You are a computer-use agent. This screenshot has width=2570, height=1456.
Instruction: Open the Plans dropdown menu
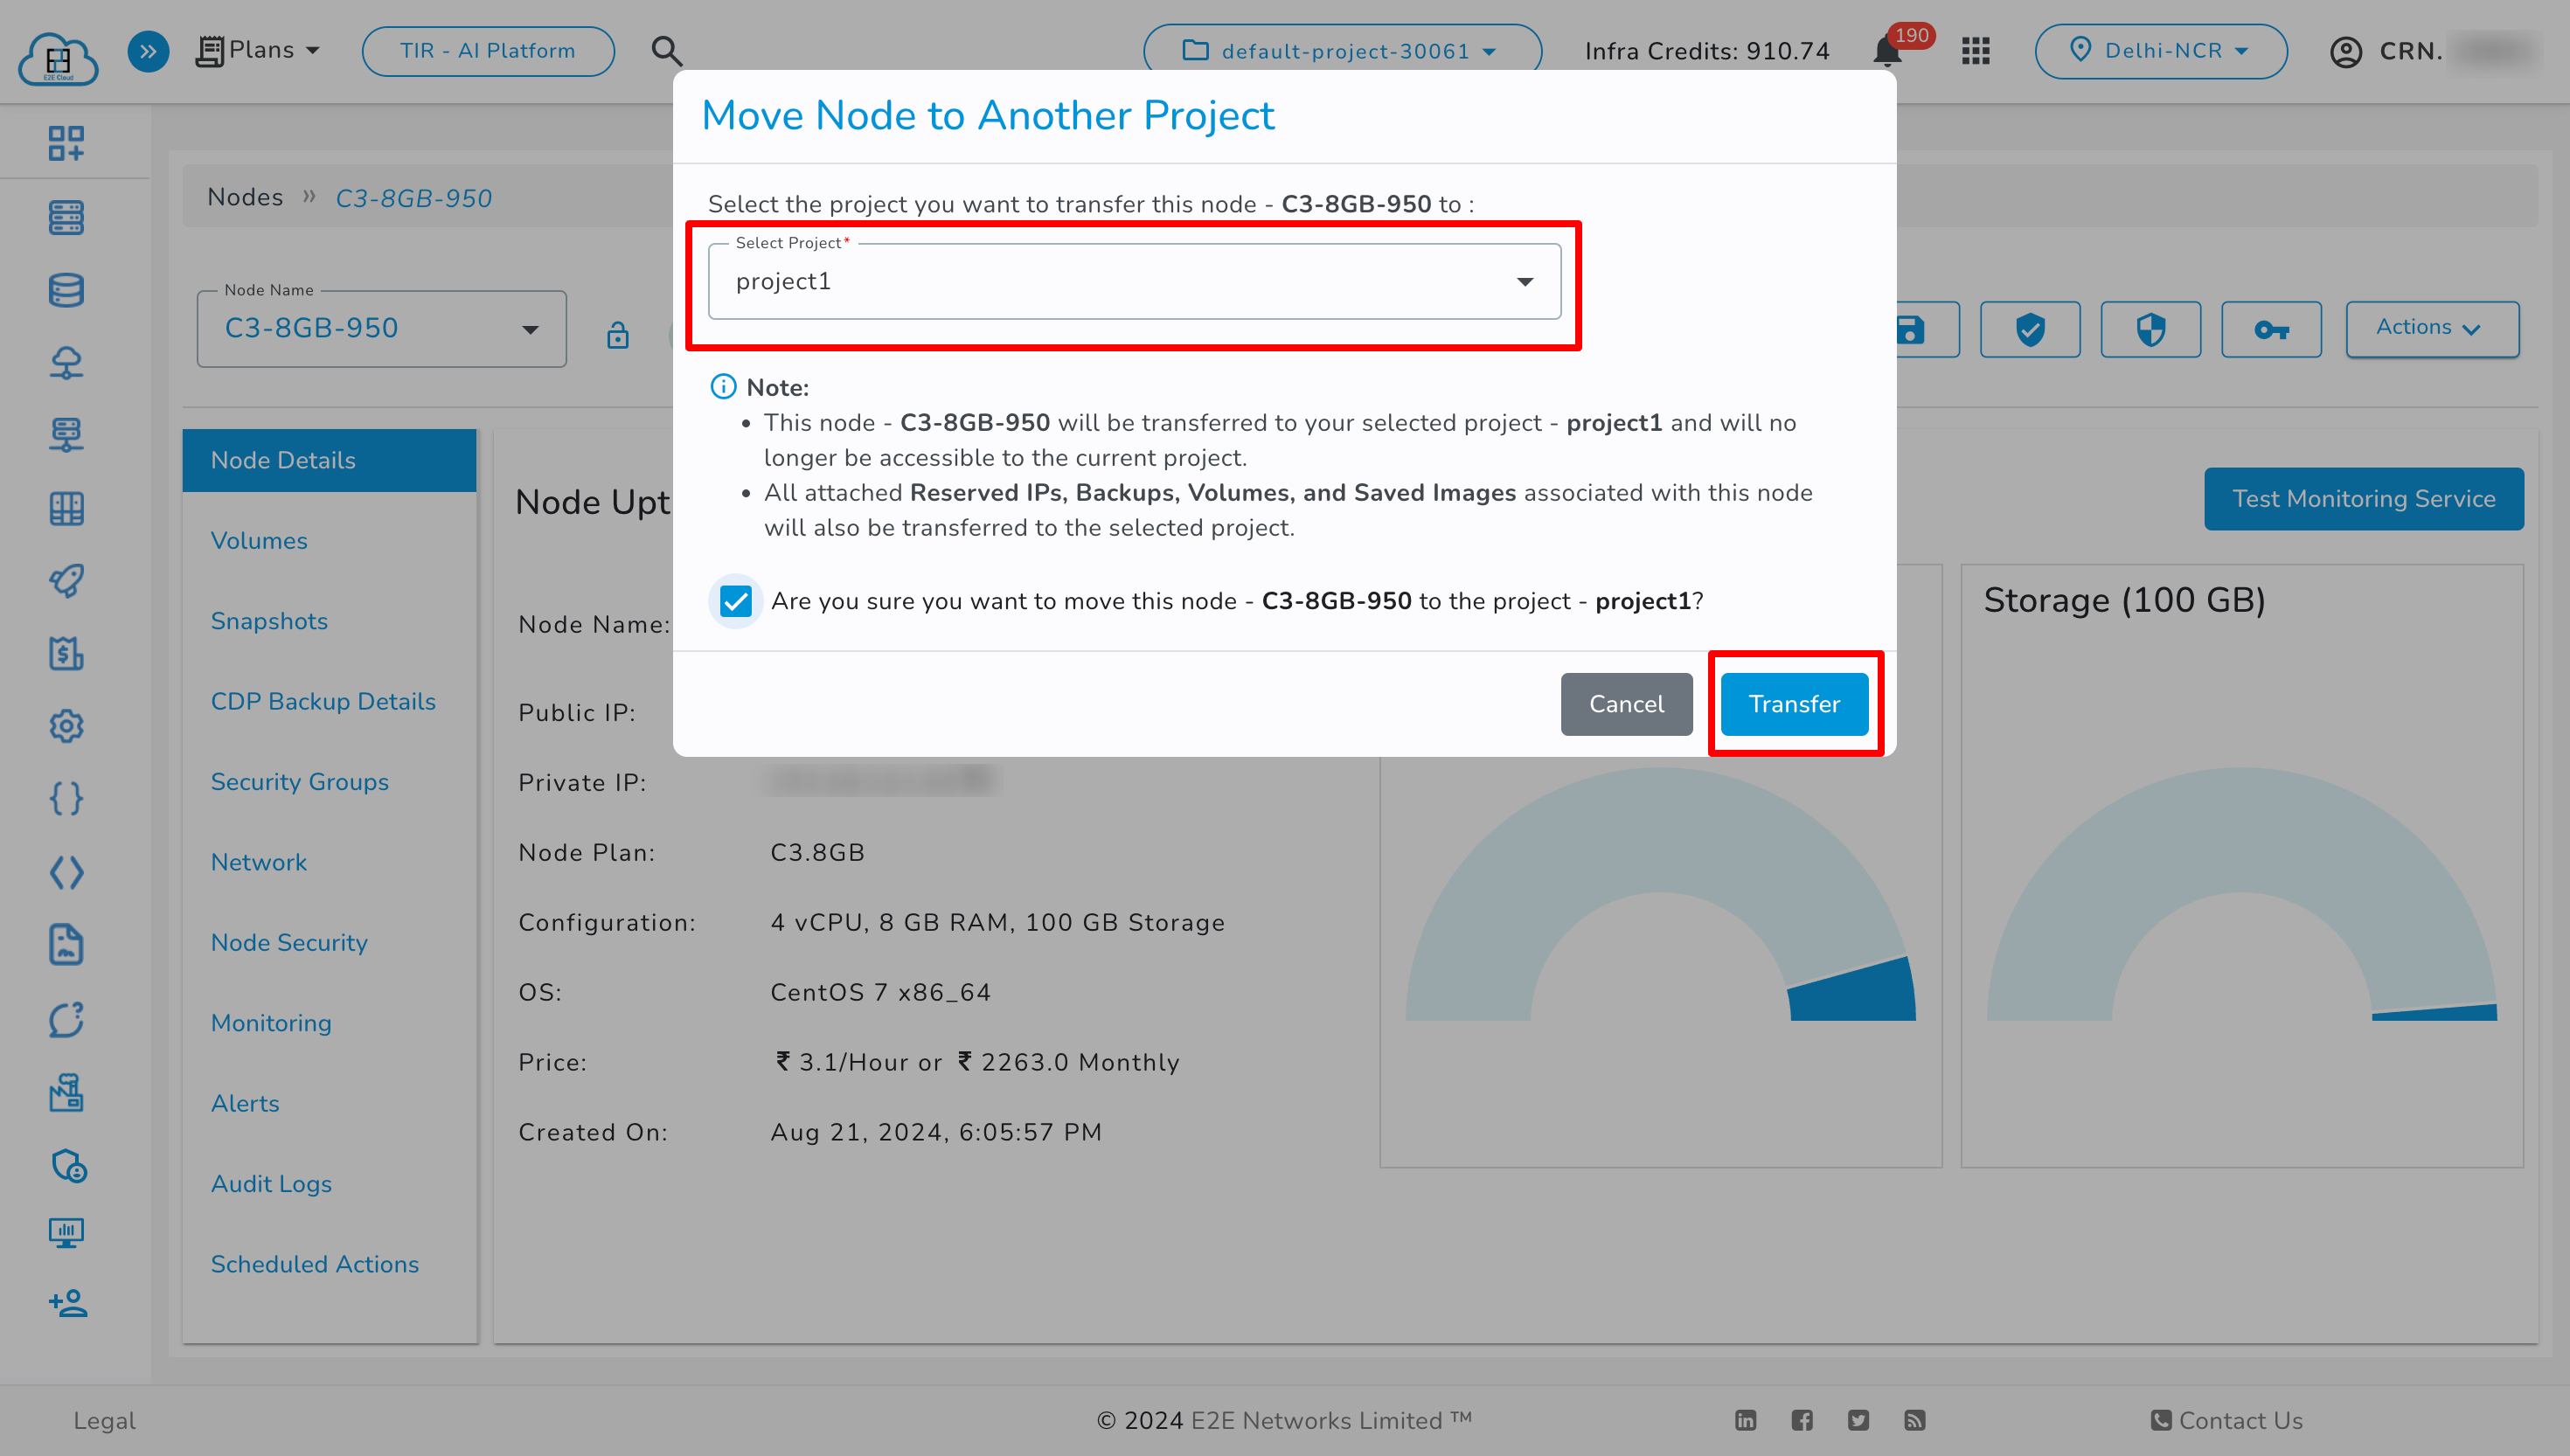[x=260, y=50]
